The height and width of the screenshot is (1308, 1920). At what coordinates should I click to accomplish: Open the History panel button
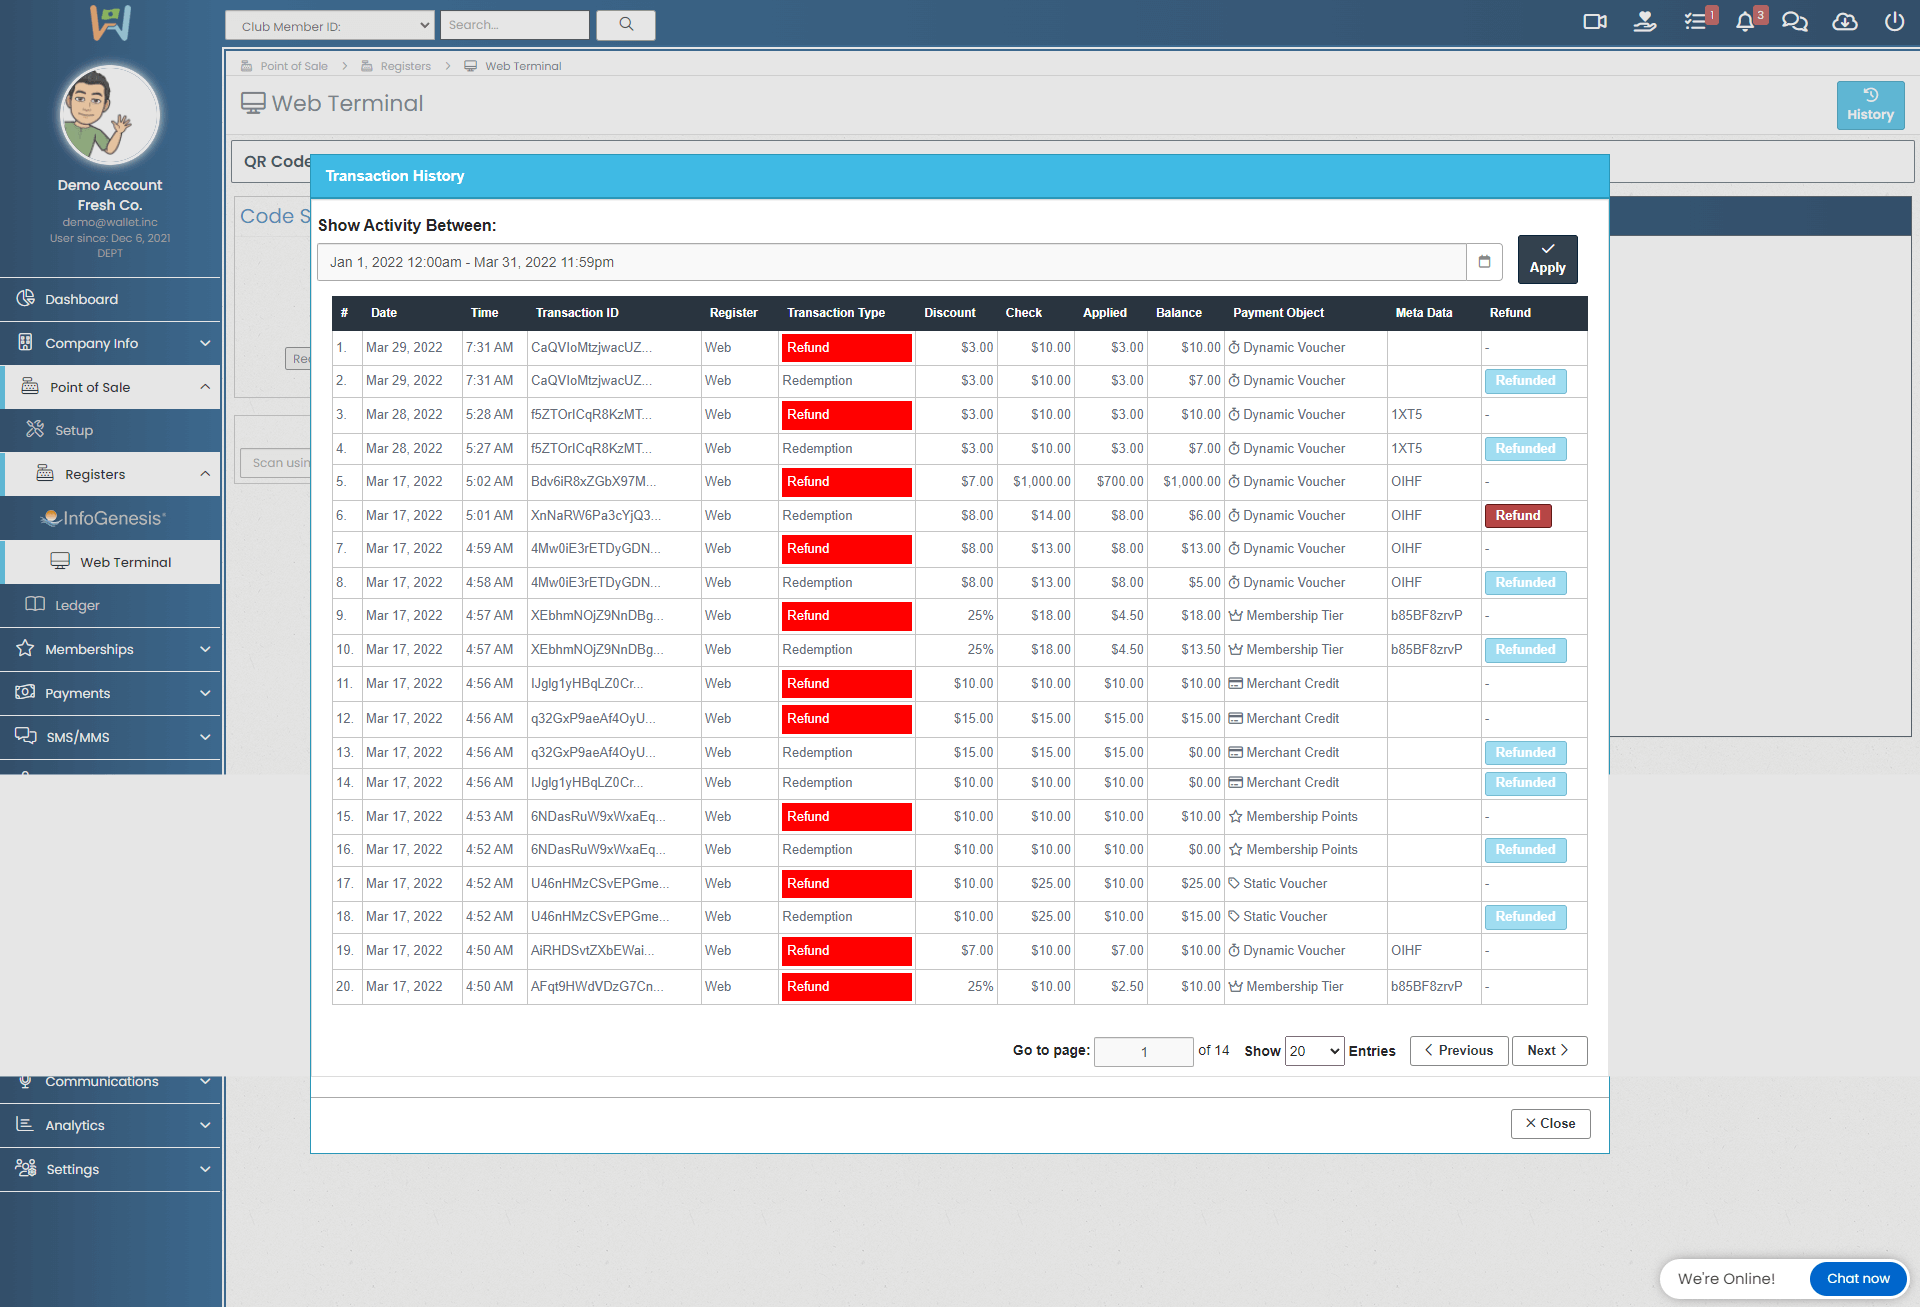[1870, 105]
